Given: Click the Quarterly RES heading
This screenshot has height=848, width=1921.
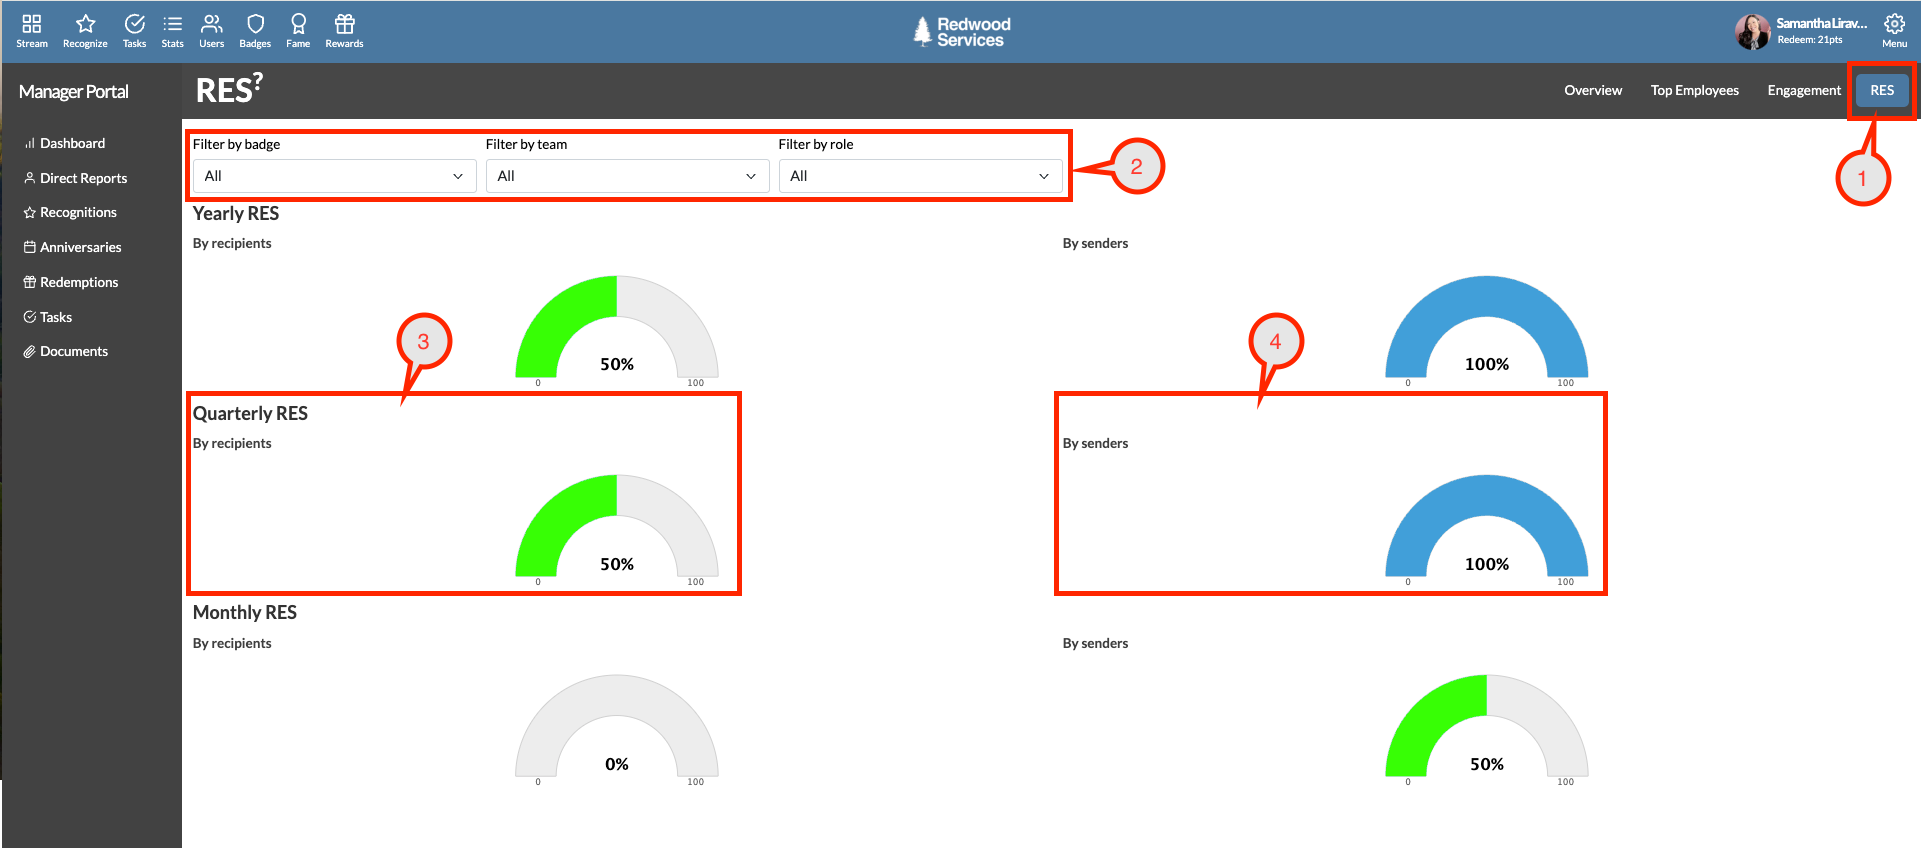Looking at the screenshot, I should [x=250, y=413].
